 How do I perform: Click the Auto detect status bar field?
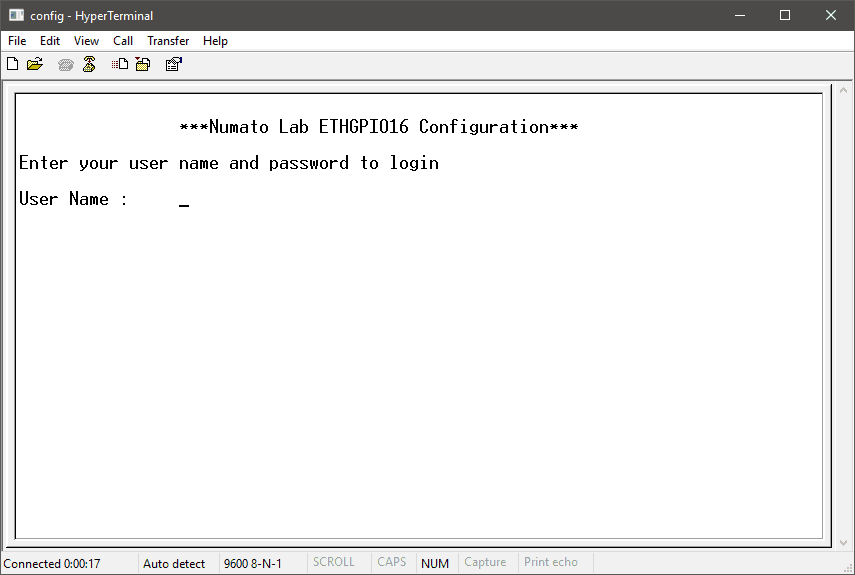point(174,564)
